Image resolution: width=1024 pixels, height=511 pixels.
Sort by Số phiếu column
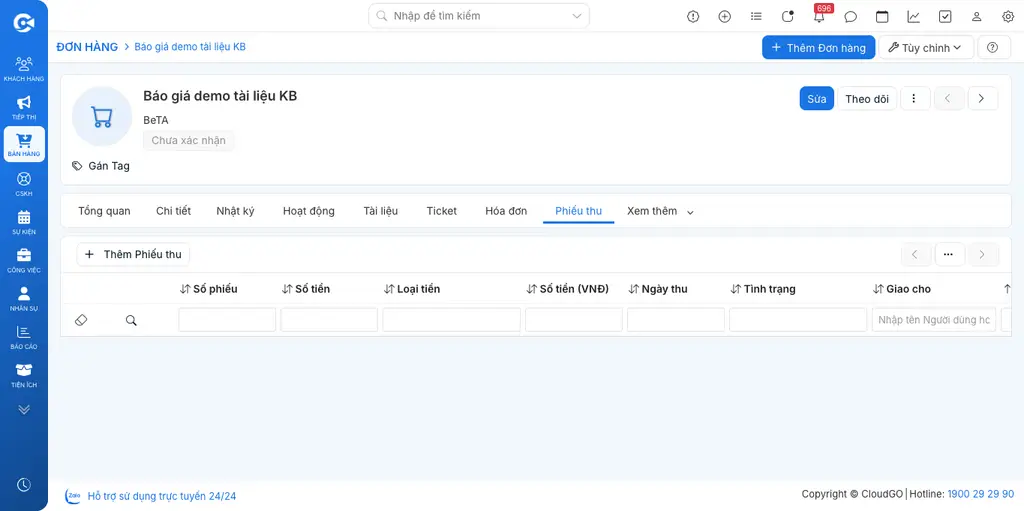pyautogui.click(x=208, y=289)
